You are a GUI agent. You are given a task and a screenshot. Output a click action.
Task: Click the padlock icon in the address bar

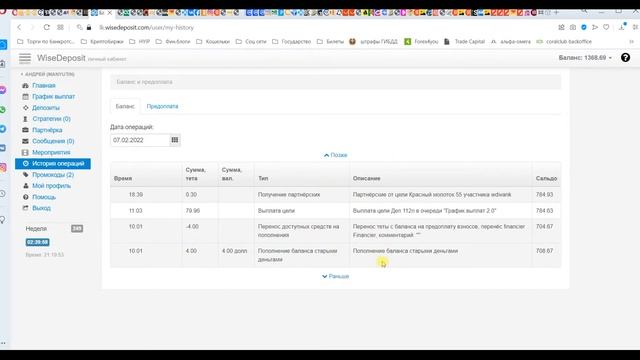click(x=89, y=27)
